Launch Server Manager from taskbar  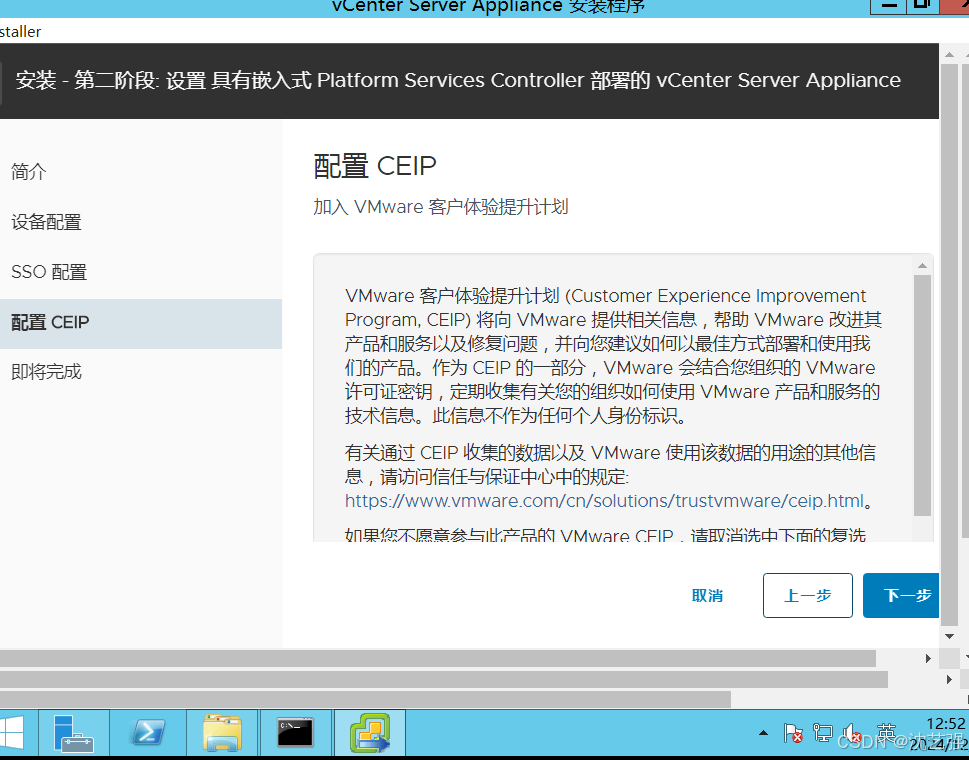coord(74,733)
